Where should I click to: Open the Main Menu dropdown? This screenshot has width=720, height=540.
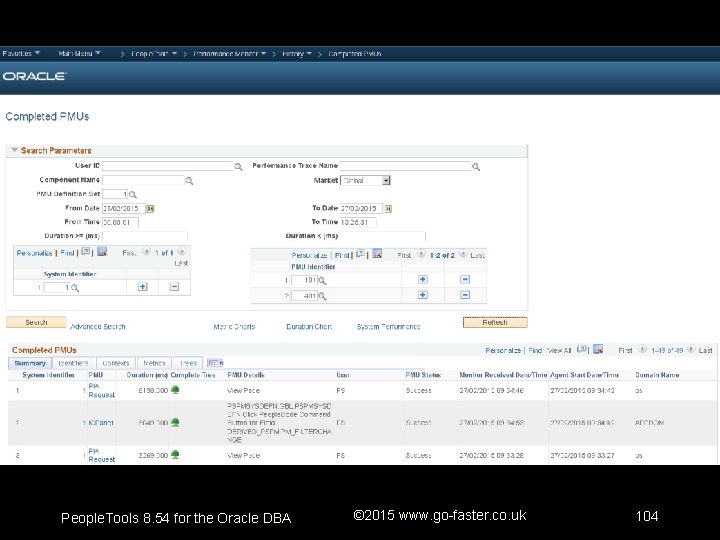pos(79,53)
